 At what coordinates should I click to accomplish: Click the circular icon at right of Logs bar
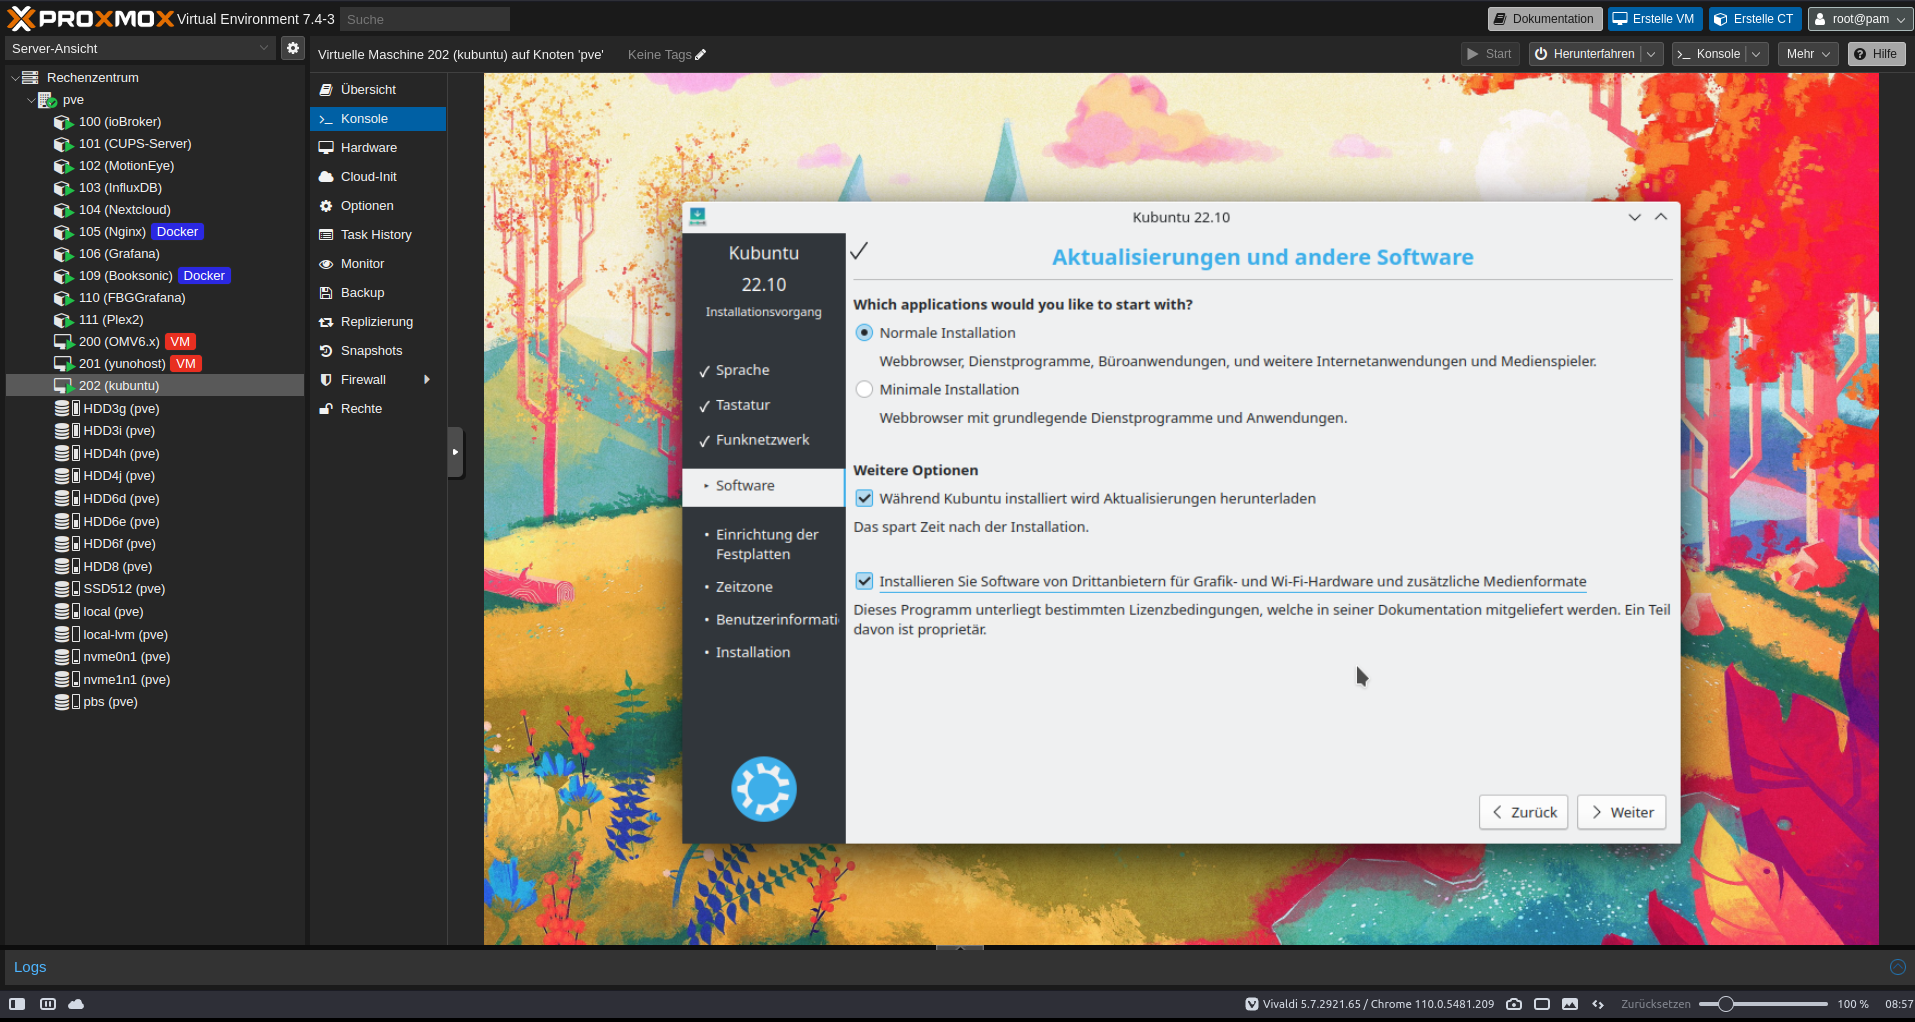1897,967
